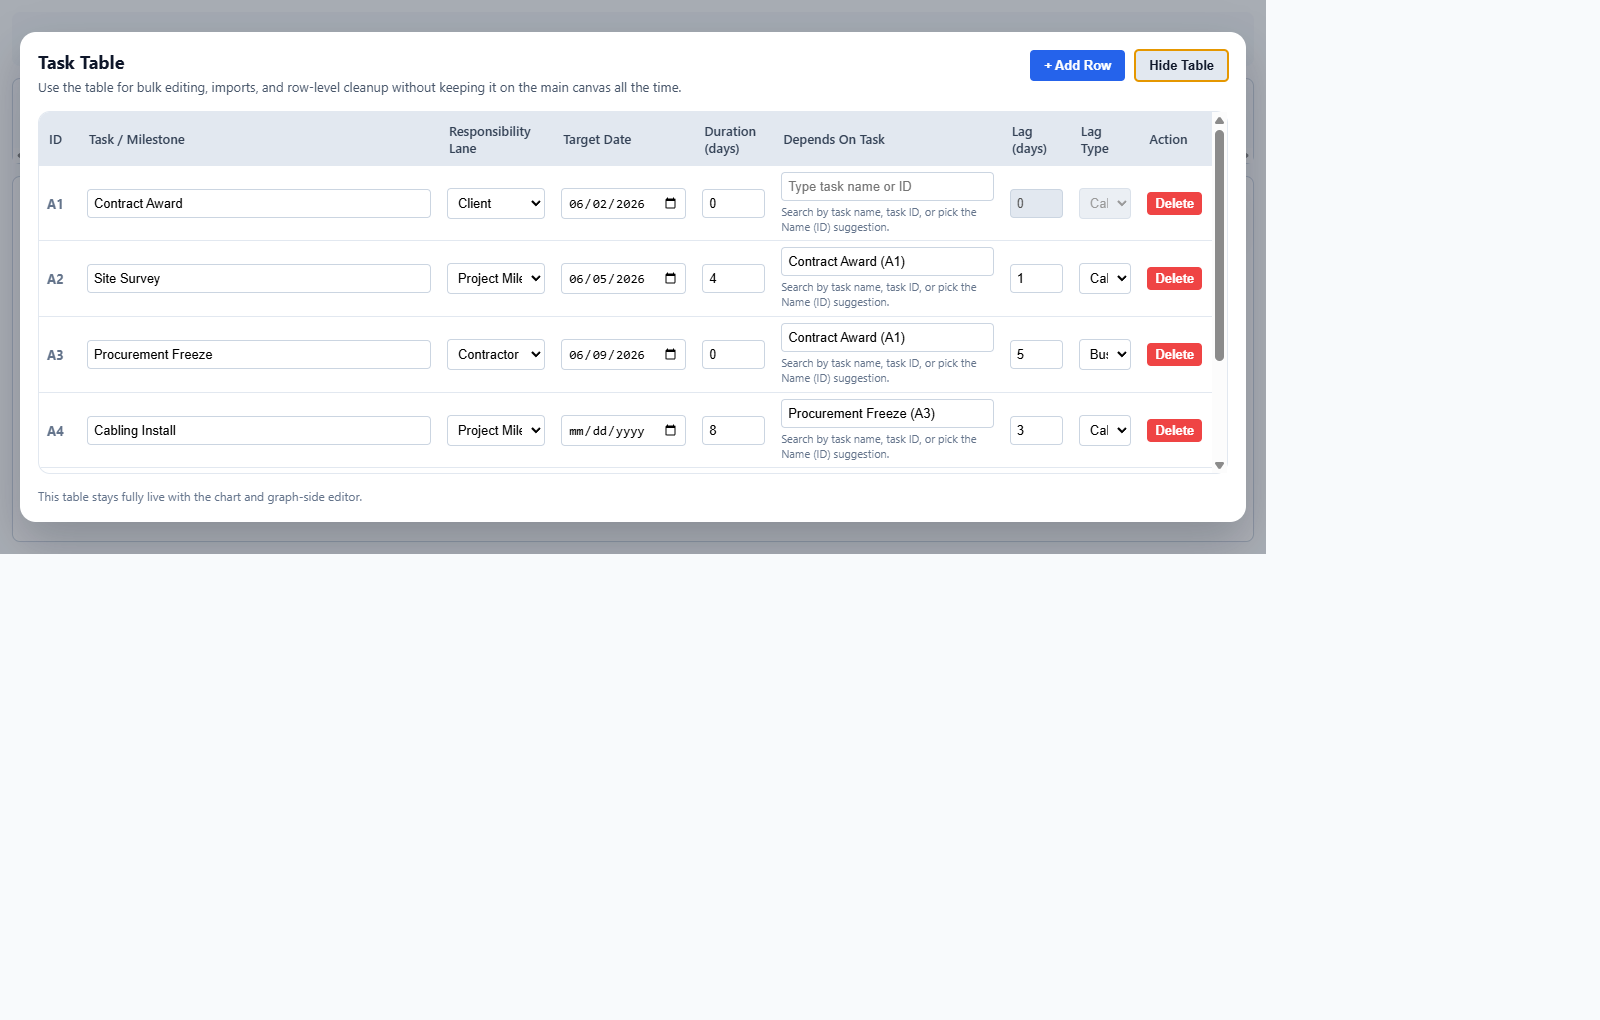Click the A2 row ID
Viewport: 1600px width, 1020px height.
click(x=55, y=279)
